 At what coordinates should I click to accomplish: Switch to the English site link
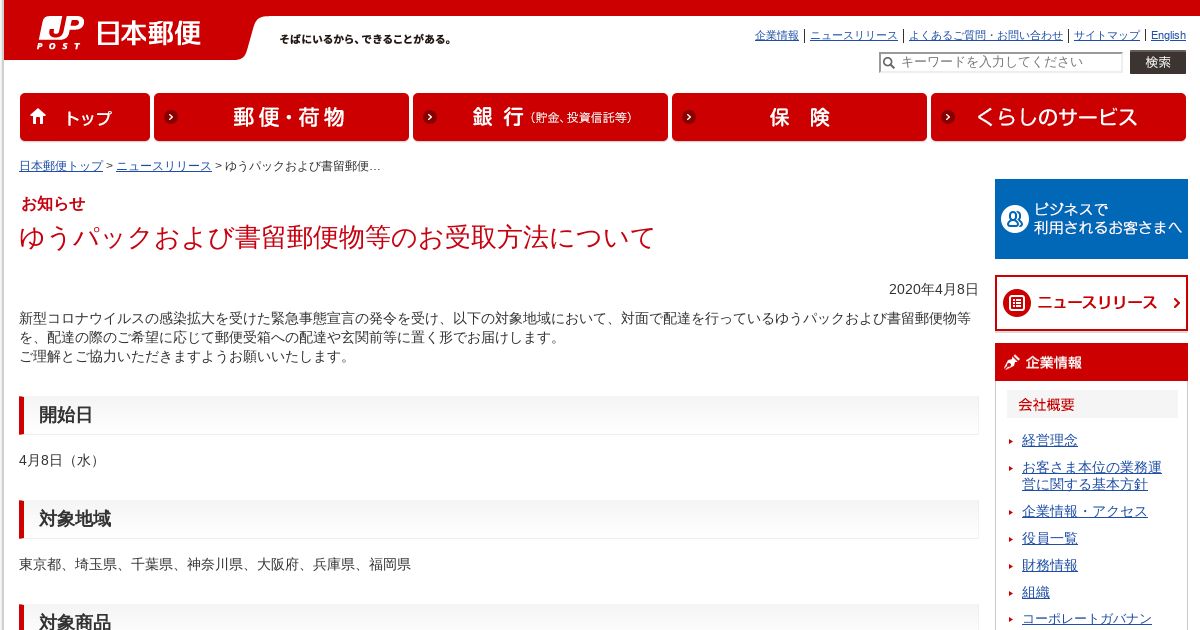(1168, 35)
